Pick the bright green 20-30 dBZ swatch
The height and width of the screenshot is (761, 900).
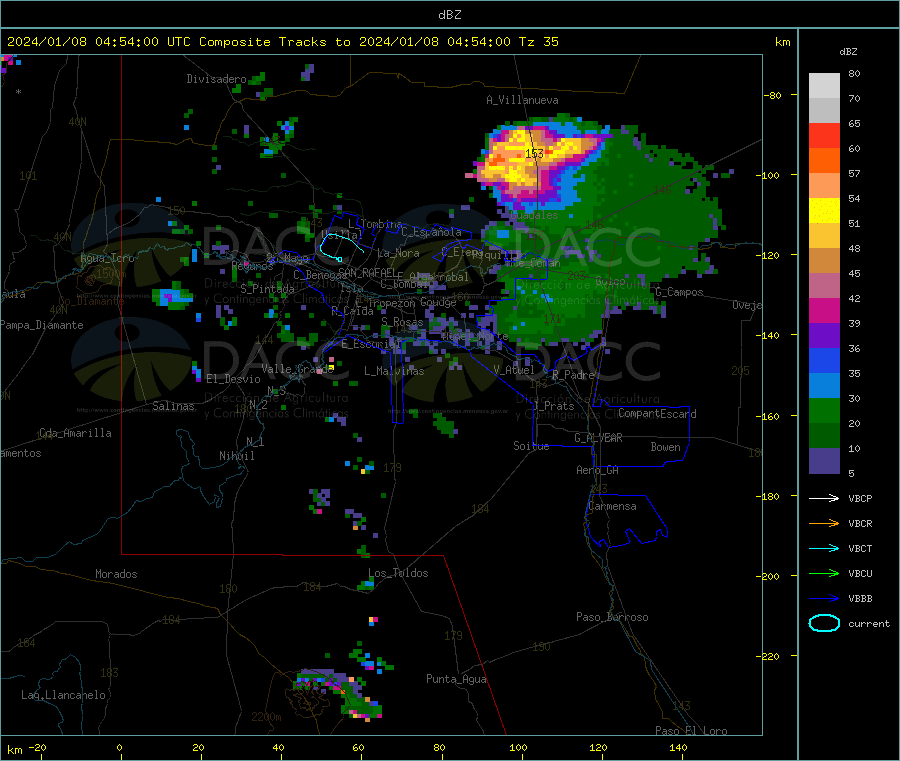point(824,410)
